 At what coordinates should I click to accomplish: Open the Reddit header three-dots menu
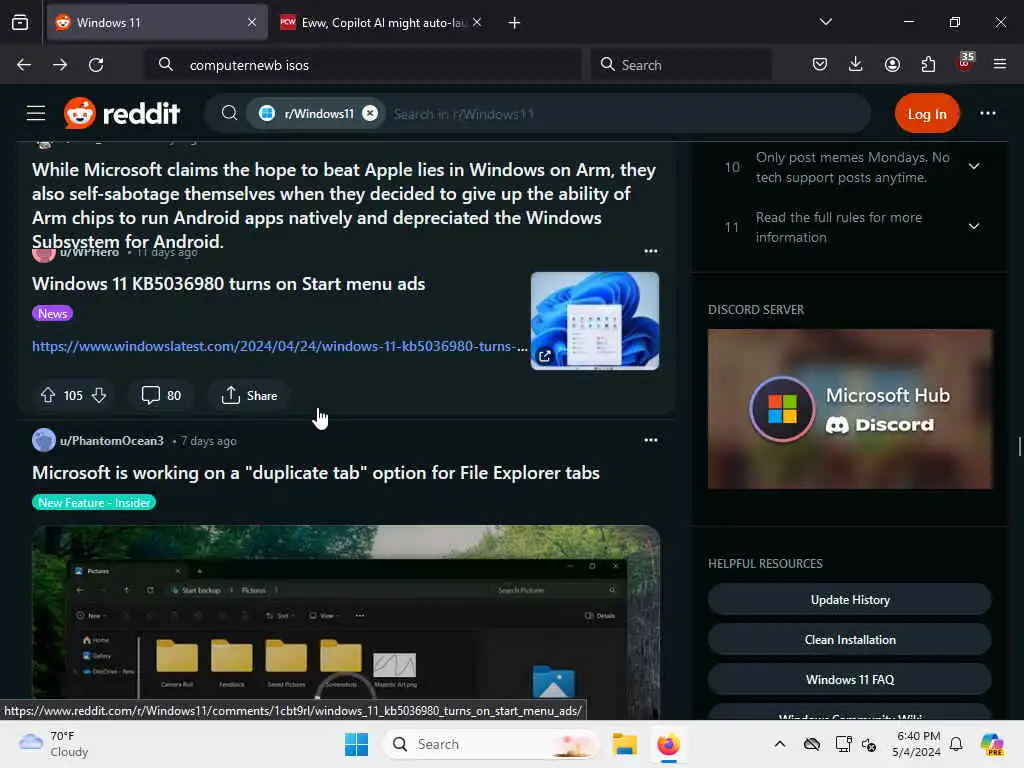pyautogui.click(x=987, y=114)
